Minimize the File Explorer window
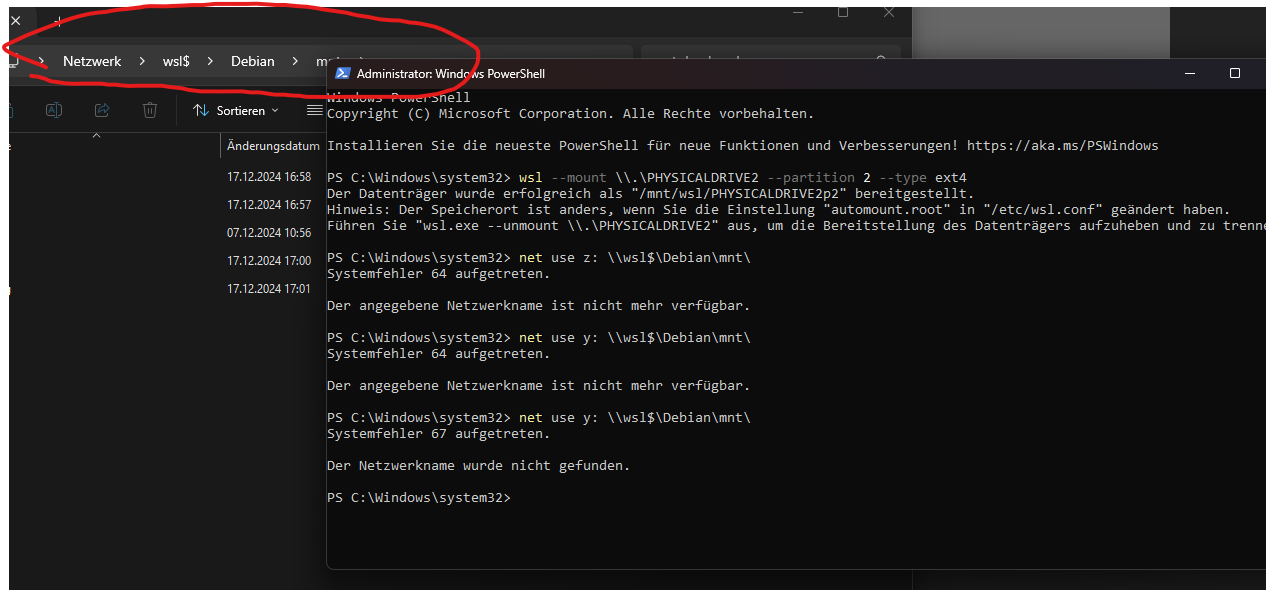The height and width of the screenshot is (590, 1266). (x=797, y=12)
